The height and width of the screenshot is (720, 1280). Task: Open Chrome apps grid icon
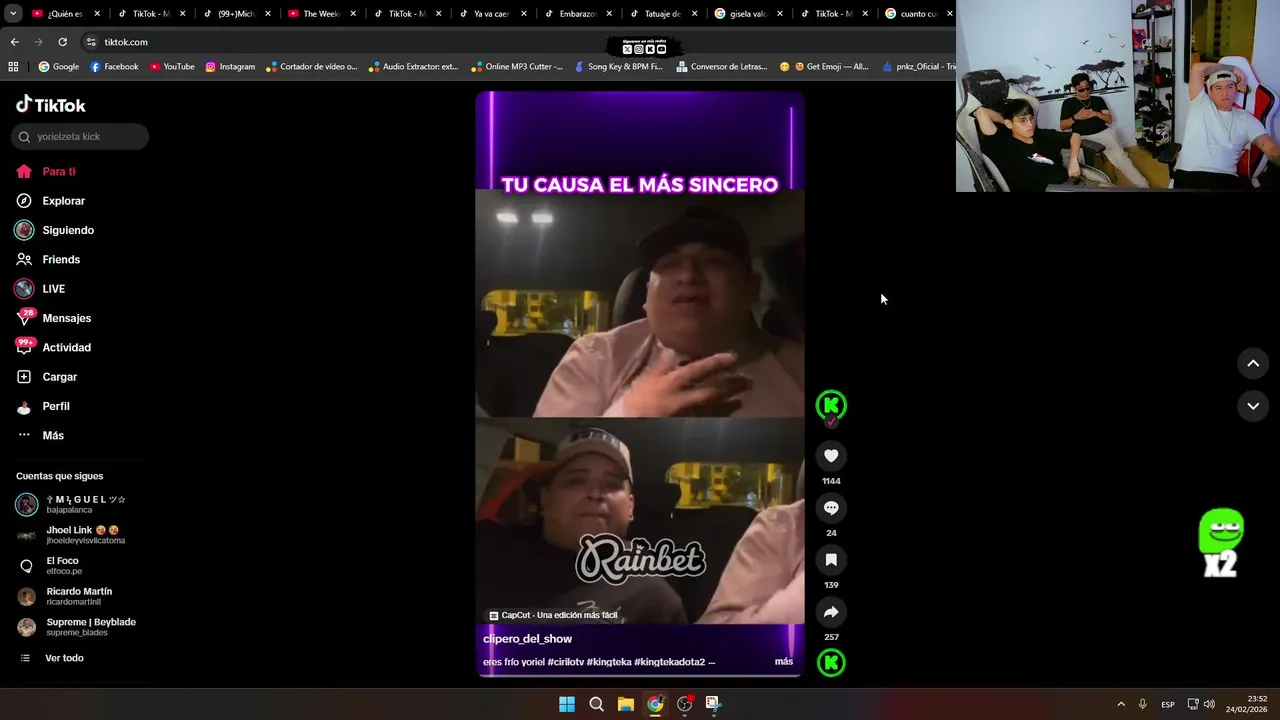click(x=13, y=67)
